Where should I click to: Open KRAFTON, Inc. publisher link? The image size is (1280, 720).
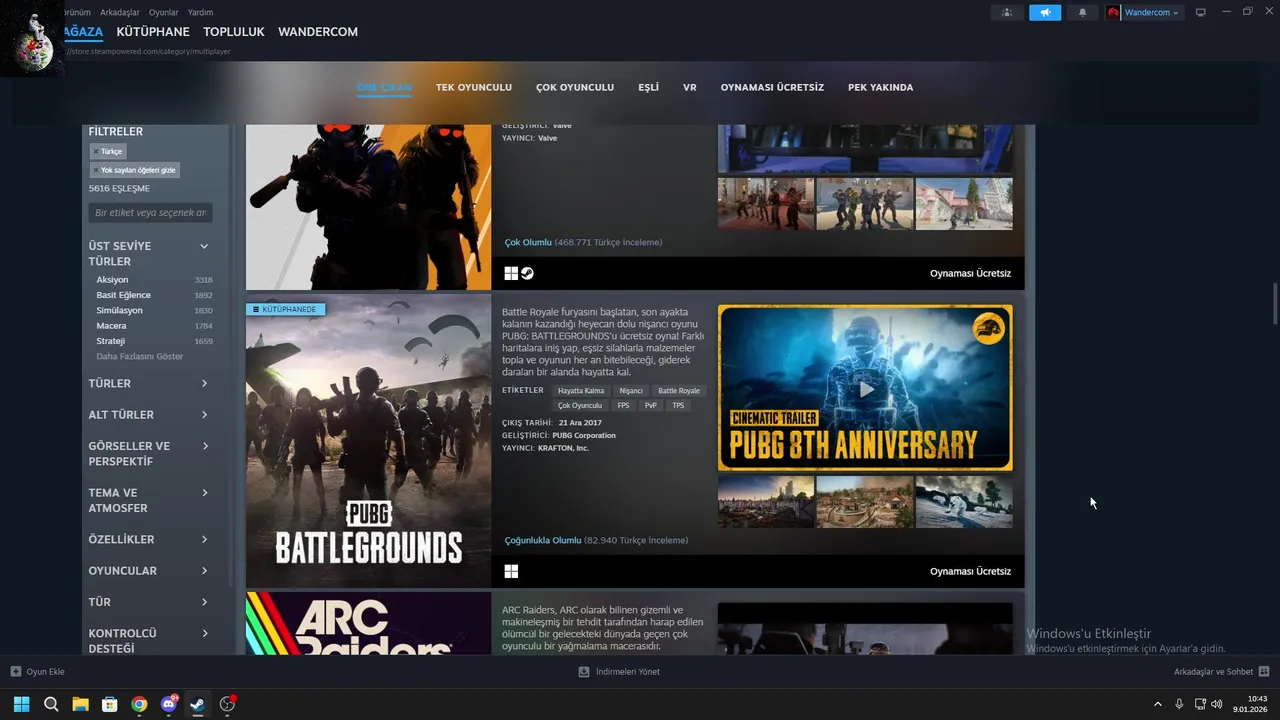563,448
